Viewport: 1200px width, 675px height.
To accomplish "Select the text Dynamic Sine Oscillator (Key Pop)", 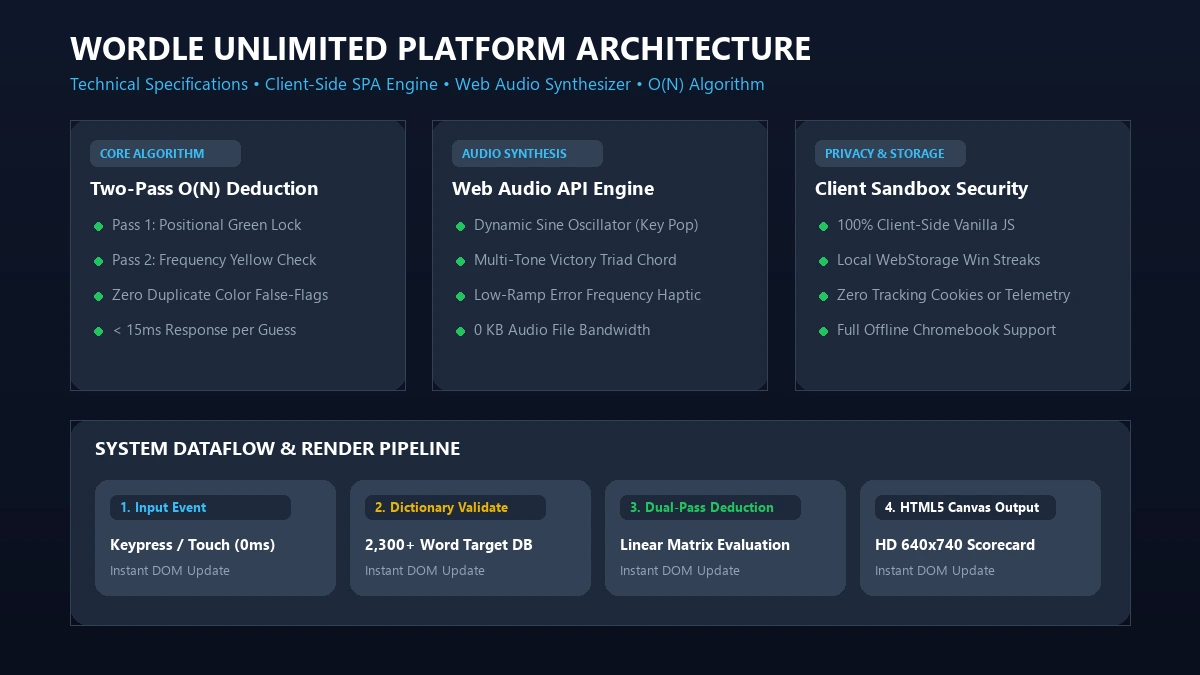I will pos(586,225).
